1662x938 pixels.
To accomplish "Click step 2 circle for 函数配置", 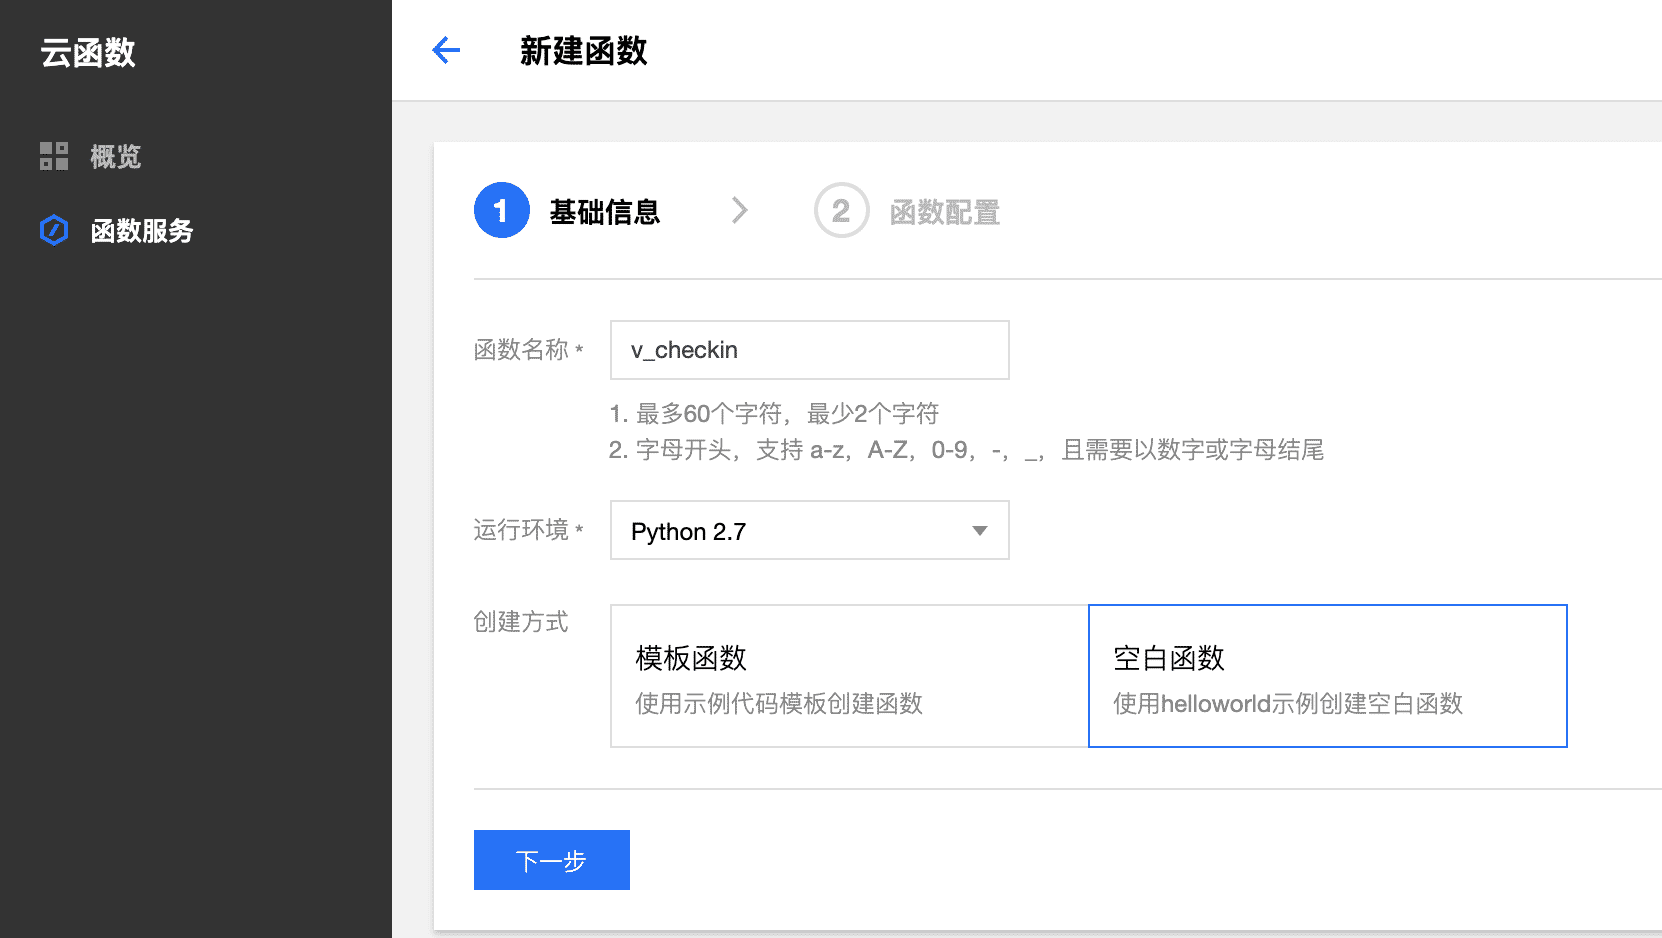I will [x=841, y=210].
